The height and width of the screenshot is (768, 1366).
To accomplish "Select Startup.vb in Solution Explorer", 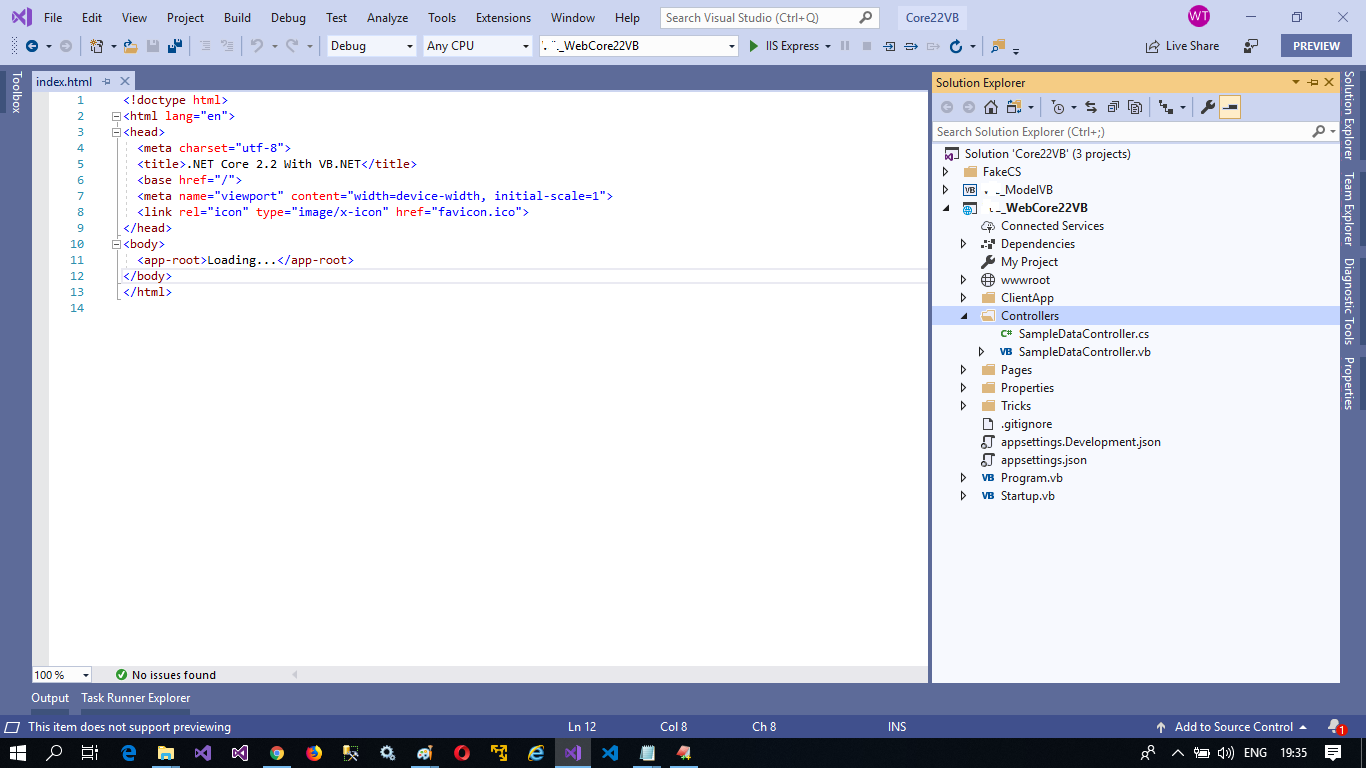I will point(1027,496).
